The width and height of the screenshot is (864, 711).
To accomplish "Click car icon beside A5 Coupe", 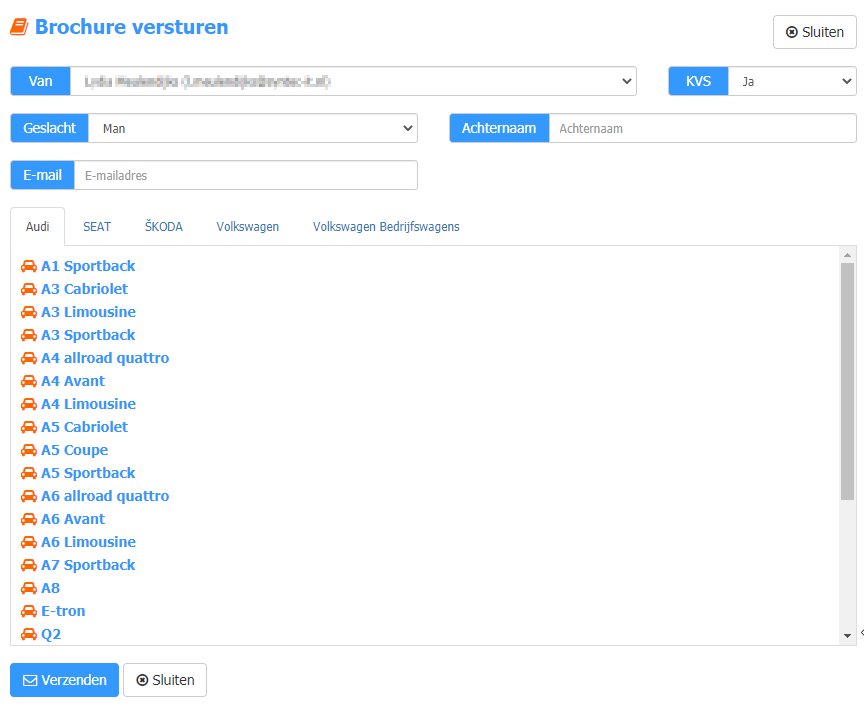I will point(29,450).
